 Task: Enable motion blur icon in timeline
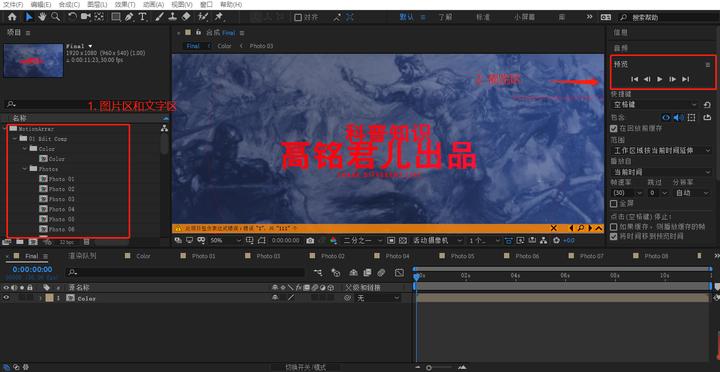(381, 273)
